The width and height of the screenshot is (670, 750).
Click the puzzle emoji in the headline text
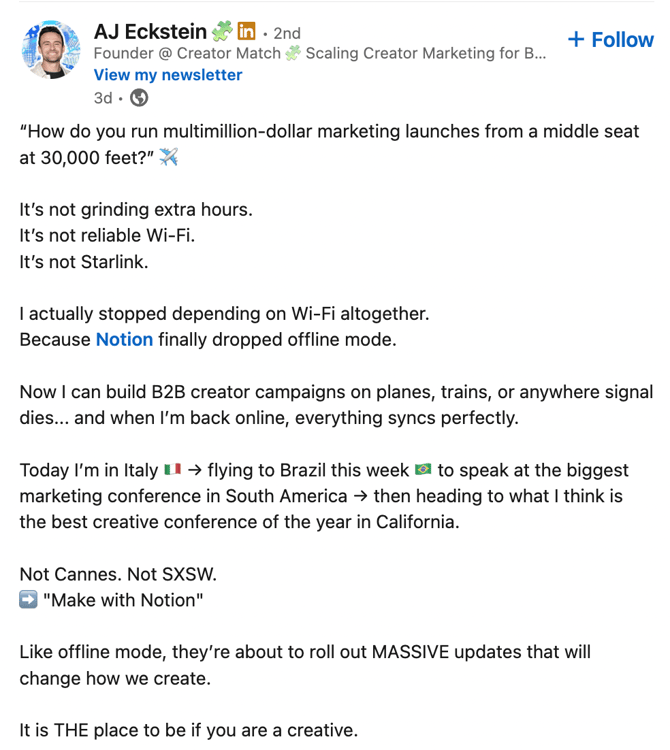(293, 53)
